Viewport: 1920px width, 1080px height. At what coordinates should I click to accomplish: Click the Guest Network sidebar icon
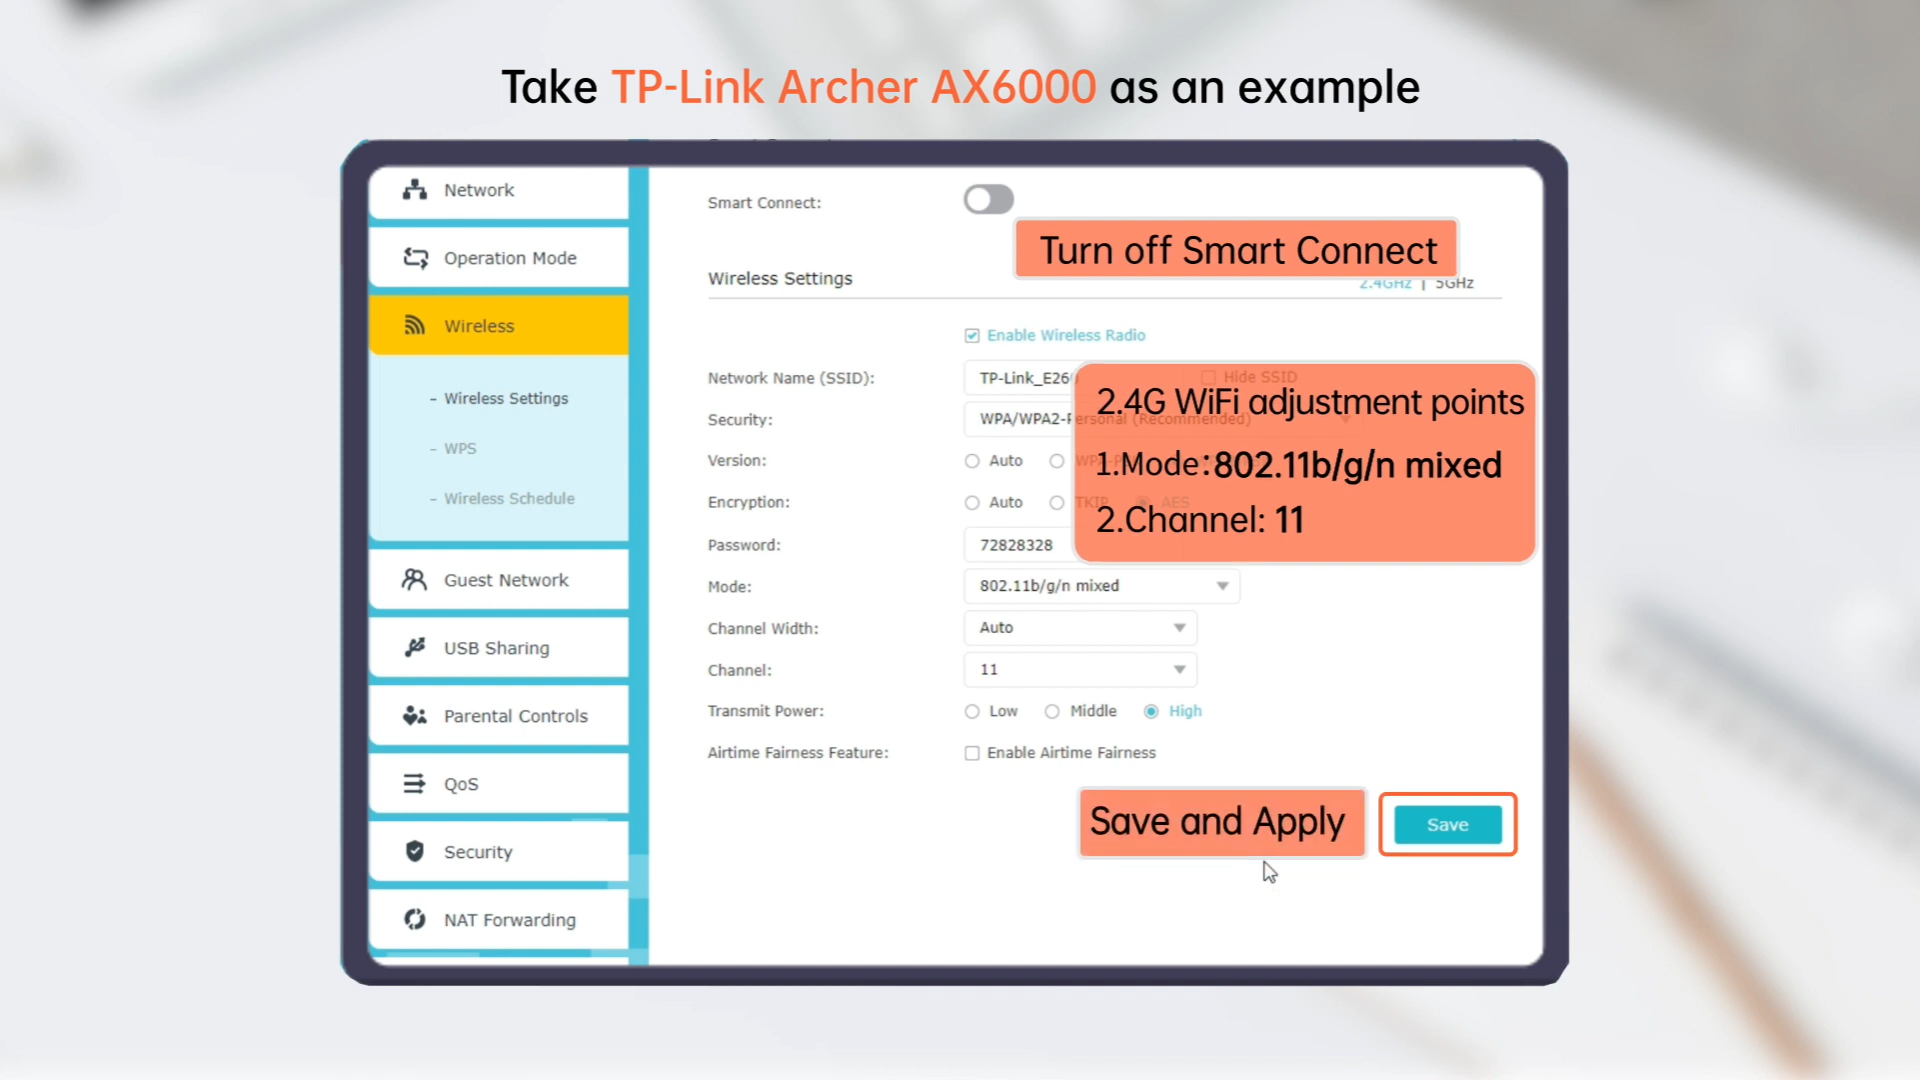click(415, 579)
